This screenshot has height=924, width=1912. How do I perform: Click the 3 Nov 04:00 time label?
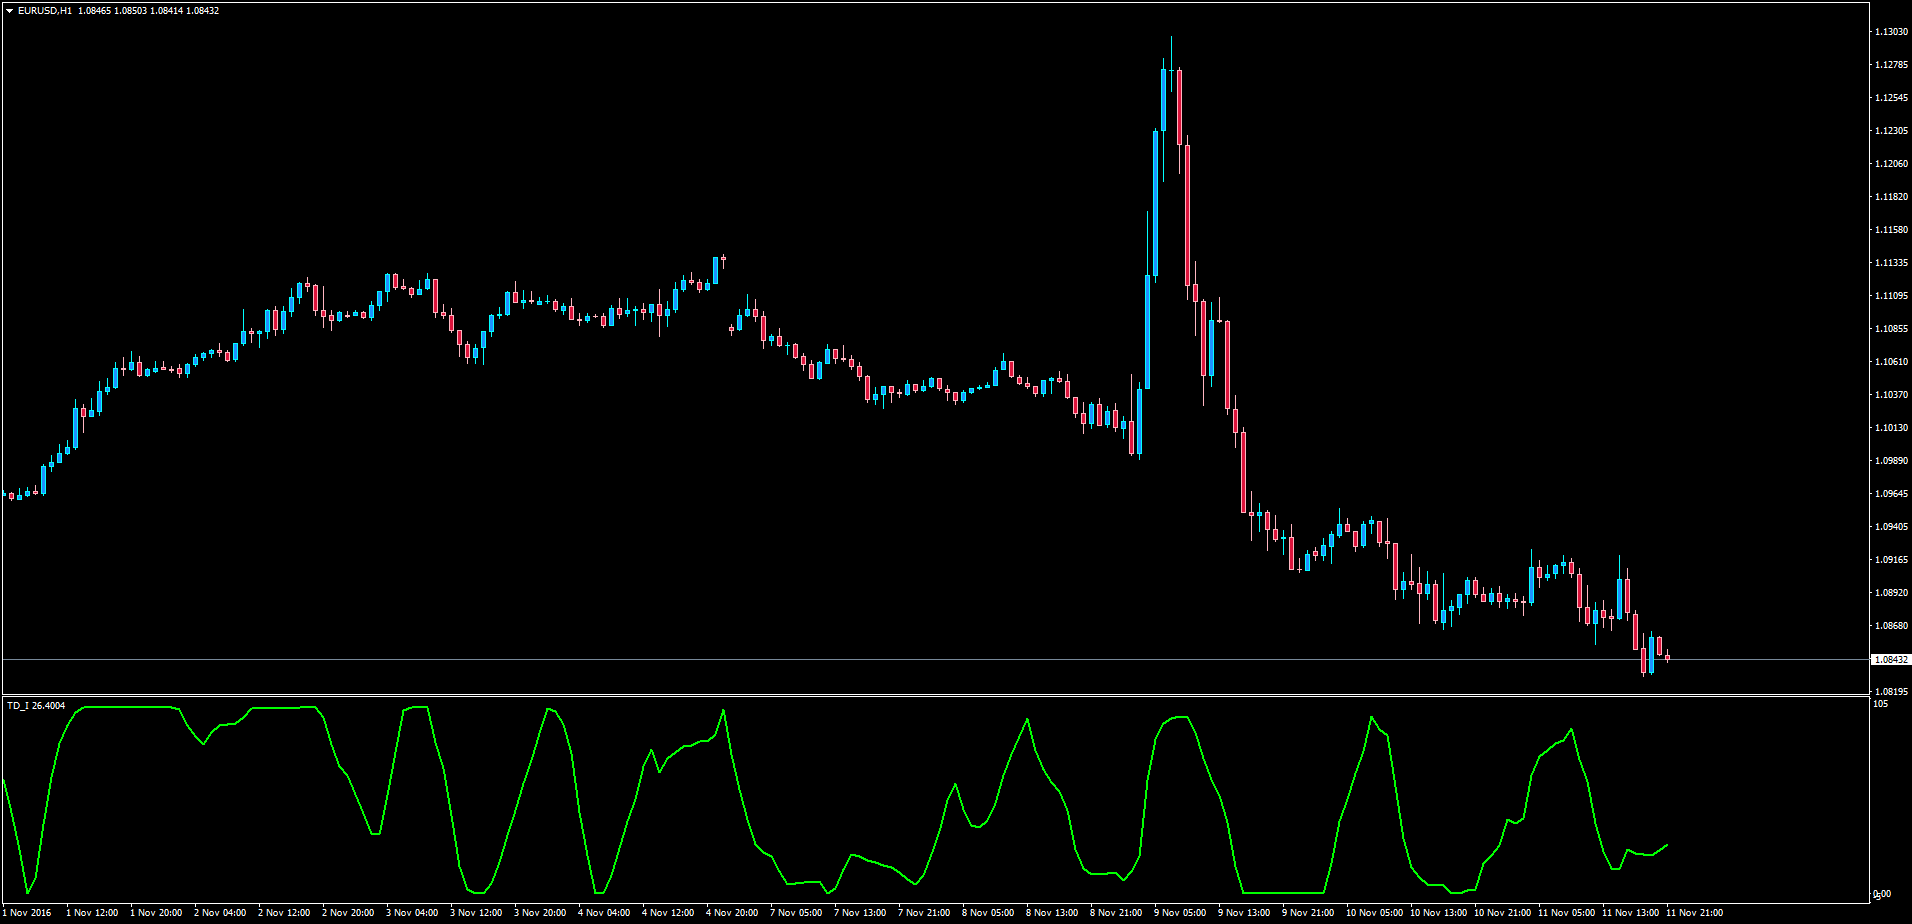(x=412, y=913)
